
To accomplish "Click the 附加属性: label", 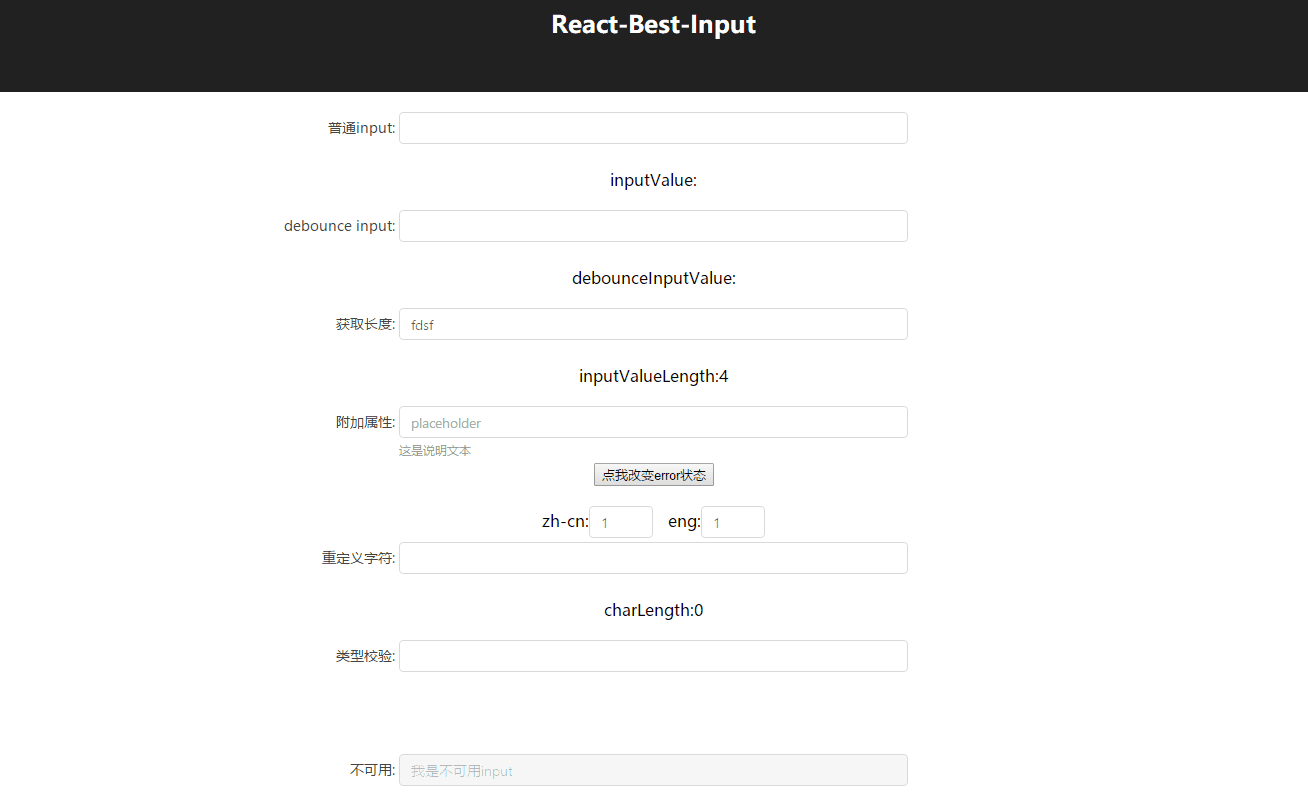I will click(x=366, y=422).
